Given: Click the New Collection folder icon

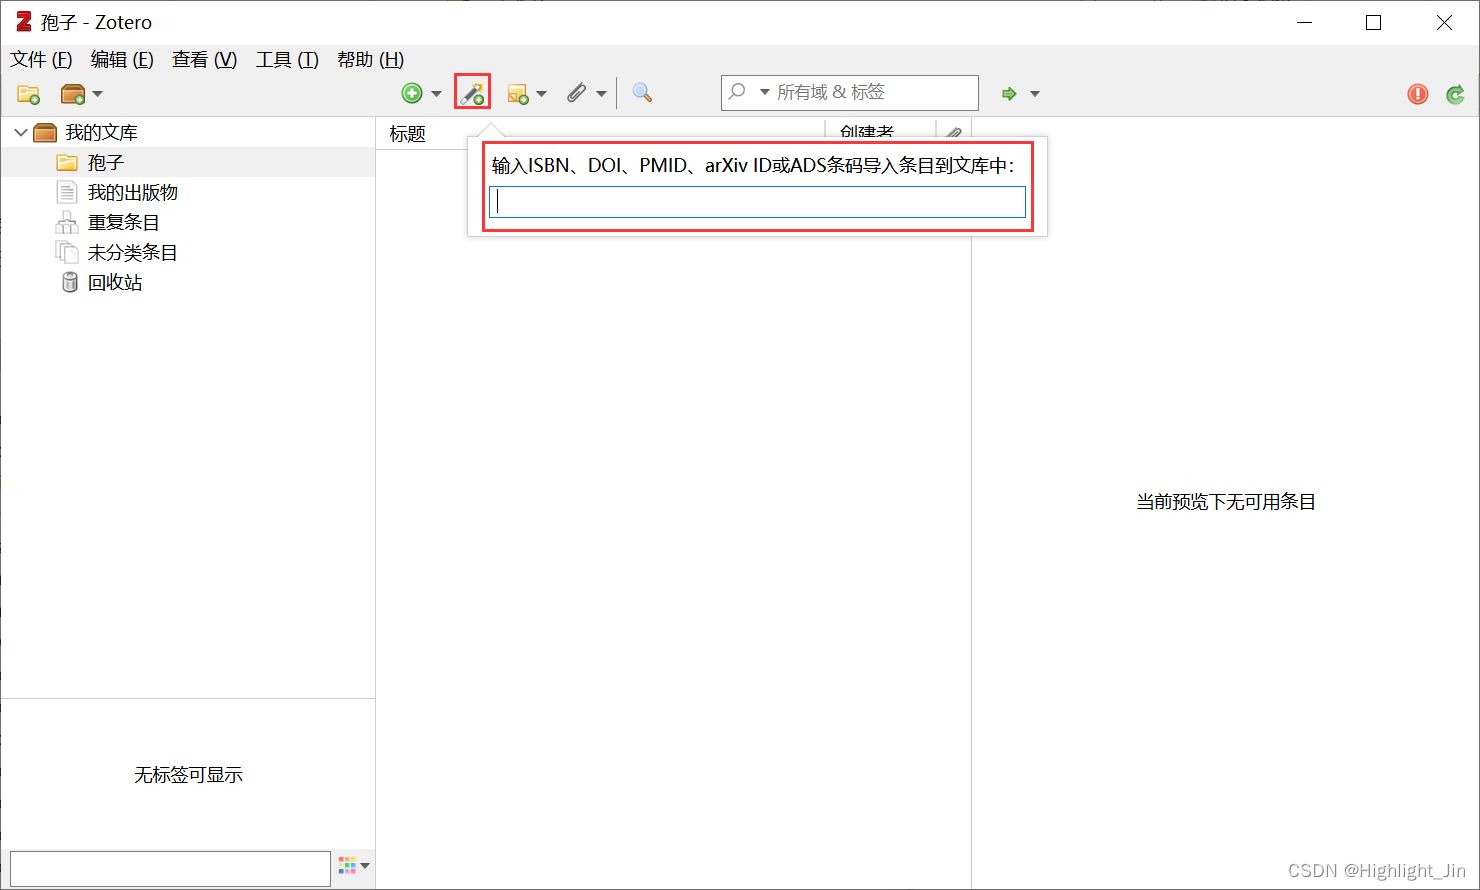Looking at the screenshot, I should pyautogui.click(x=28, y=94).
